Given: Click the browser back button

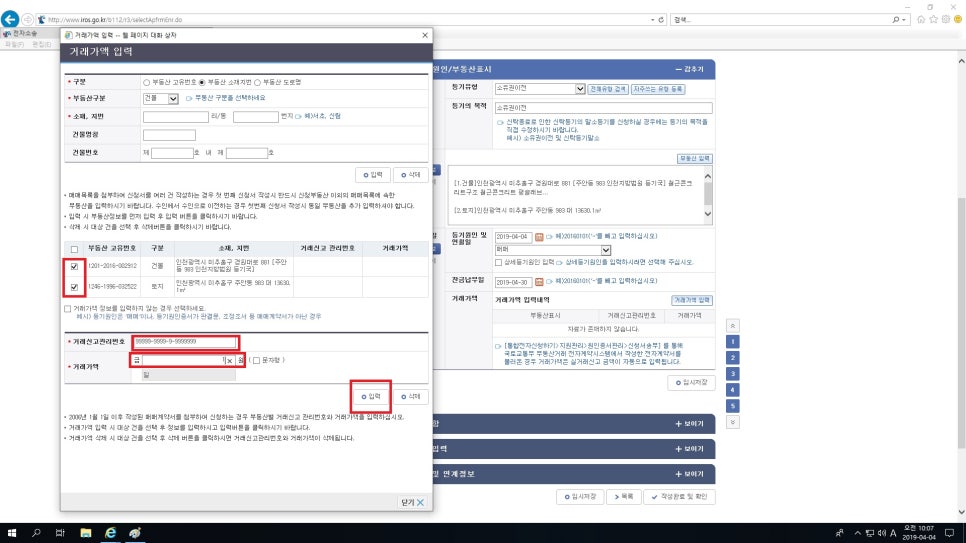Looking at the screenshot, I should point(10,19).
